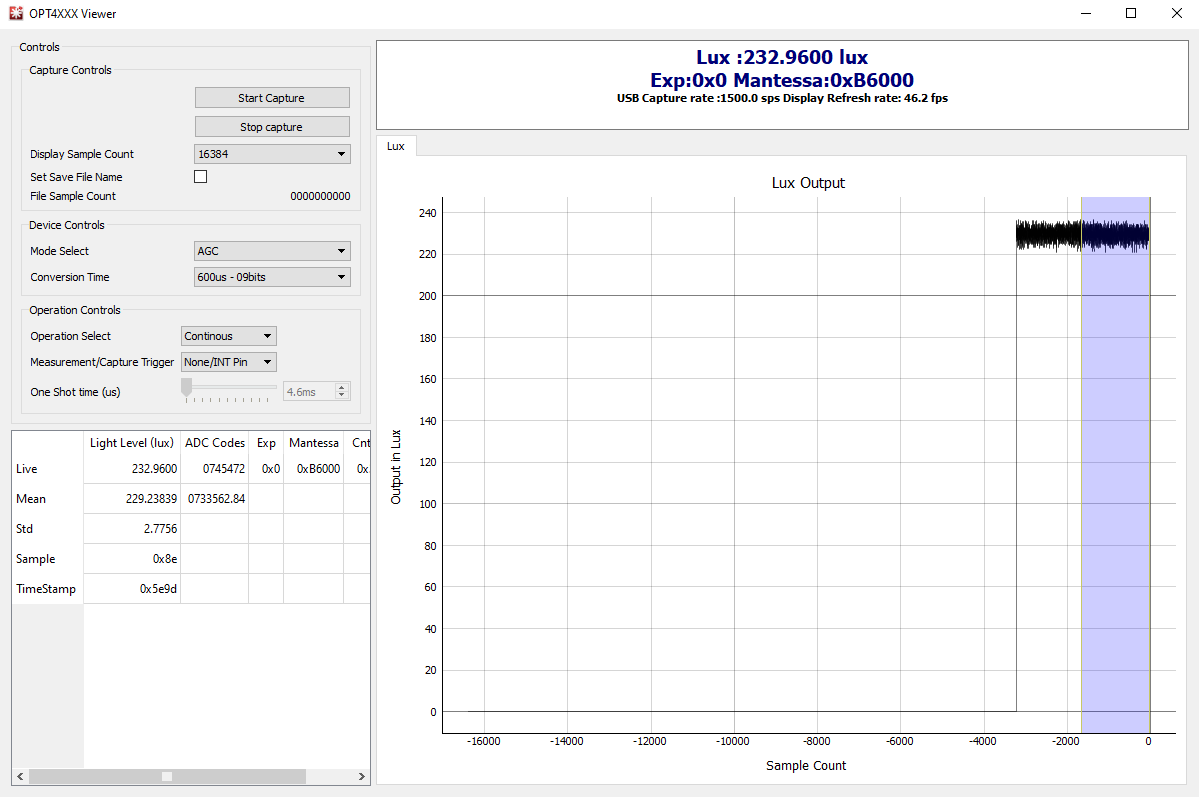Expand the Measurement/Capture Trigger dropdown
The height and width of the screenshot is (797, 1199).
[x=229, y=362]
